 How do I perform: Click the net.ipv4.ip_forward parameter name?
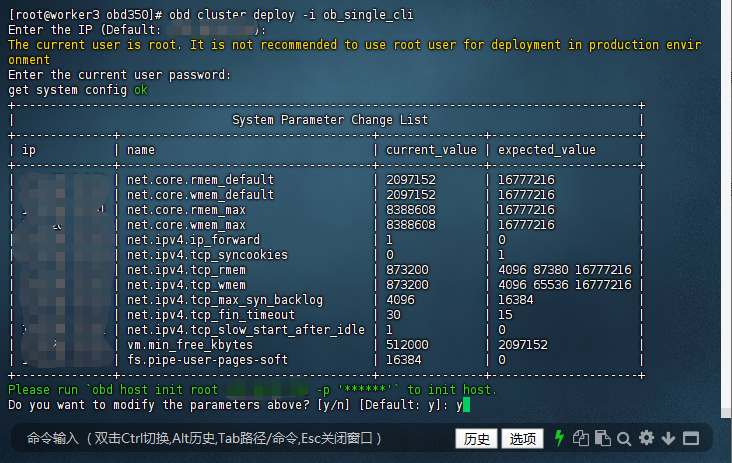click(193, 240)
